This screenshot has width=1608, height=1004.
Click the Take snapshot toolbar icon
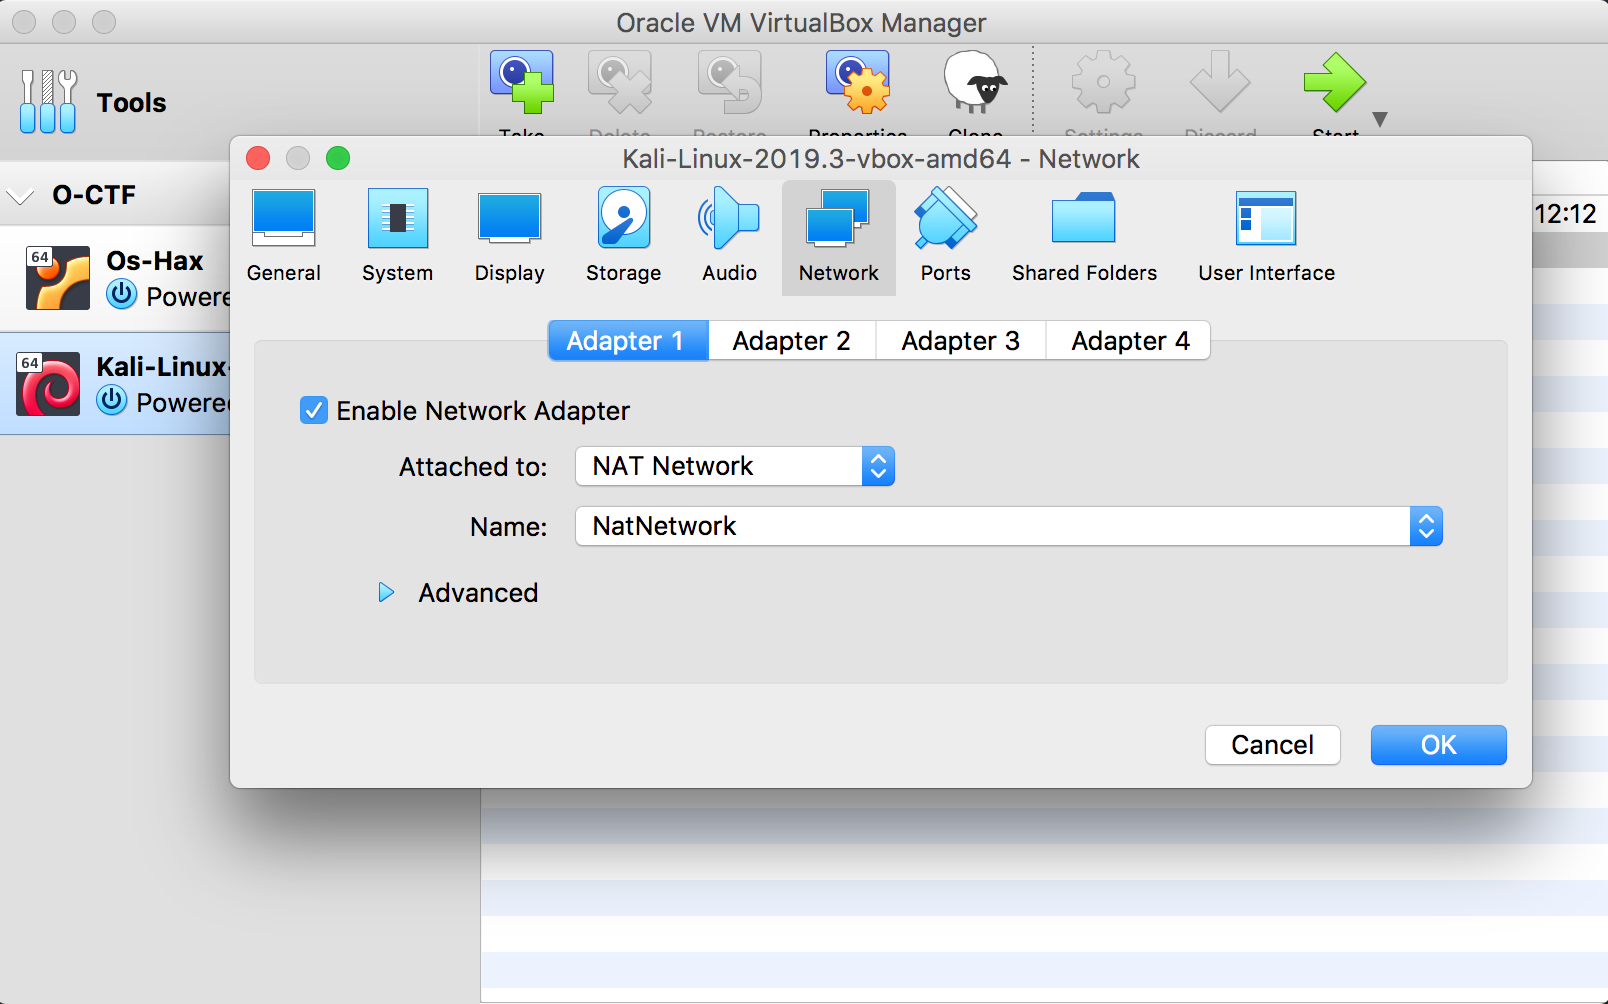[x=522, y=83]
